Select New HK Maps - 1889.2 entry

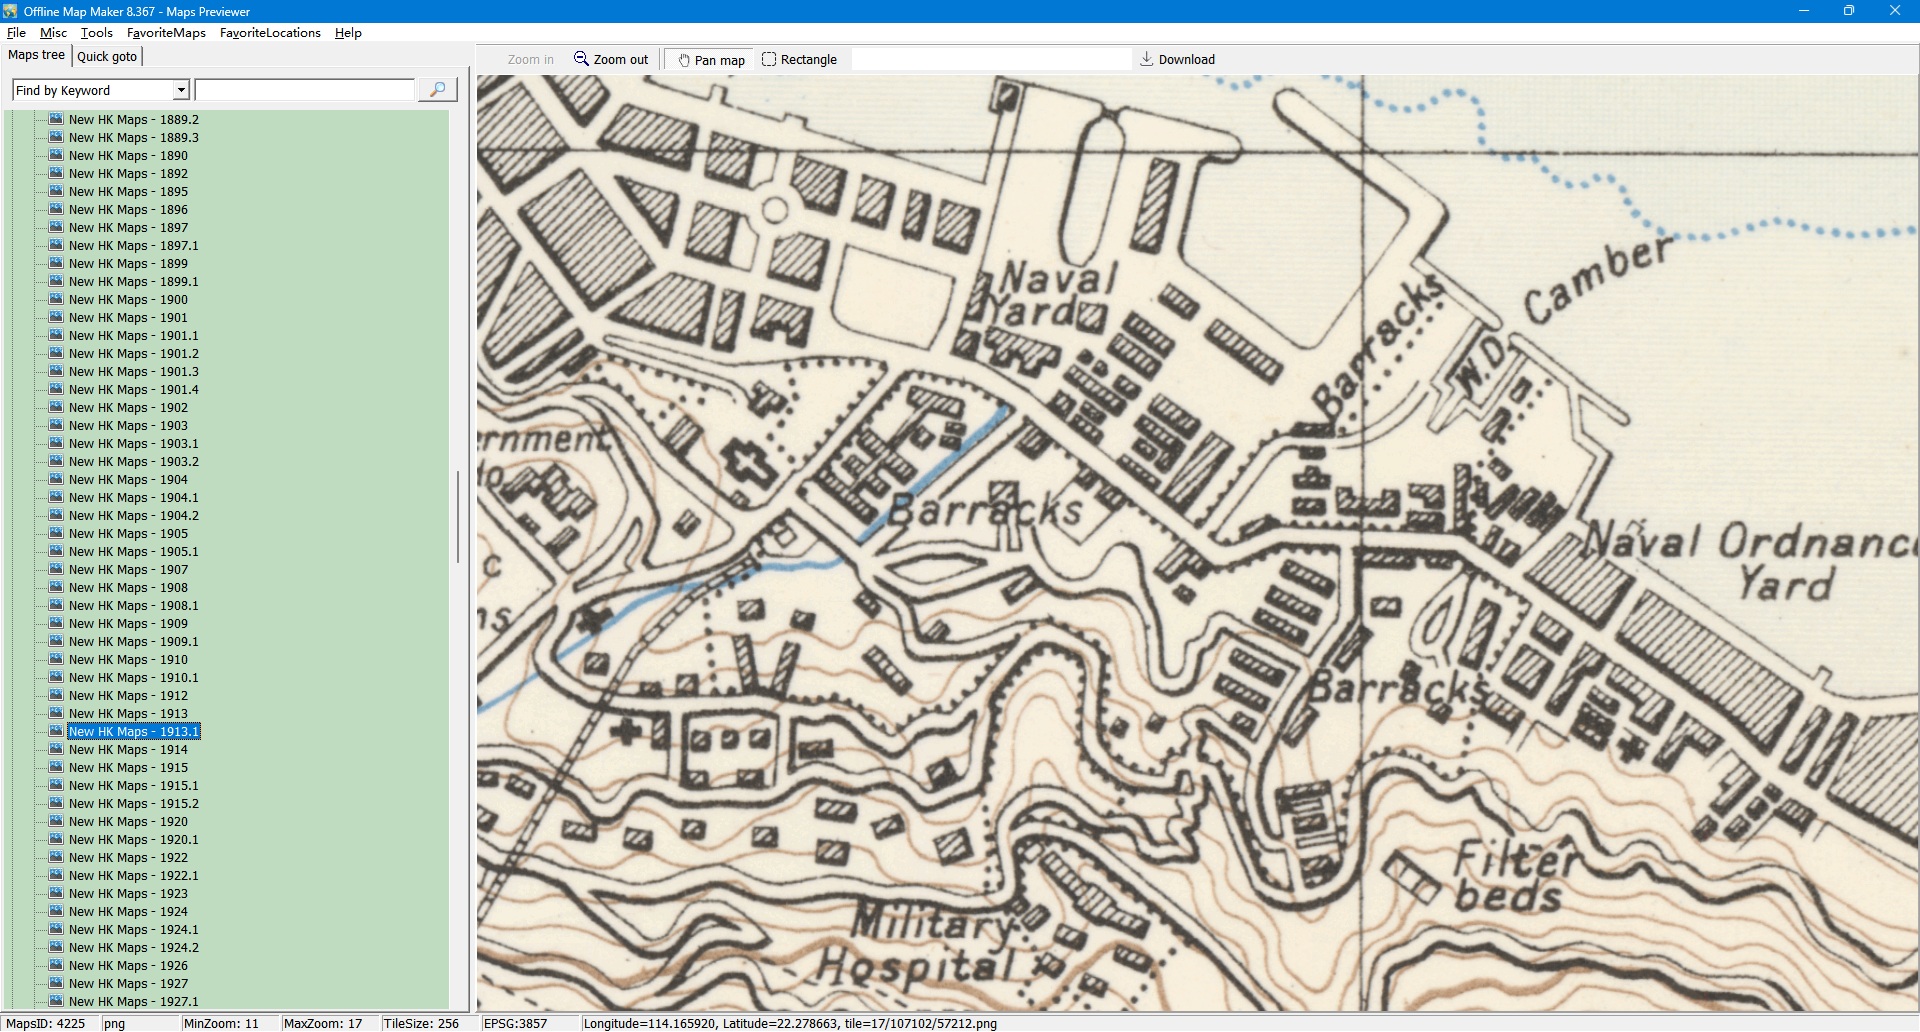click(x=133, y=120)
